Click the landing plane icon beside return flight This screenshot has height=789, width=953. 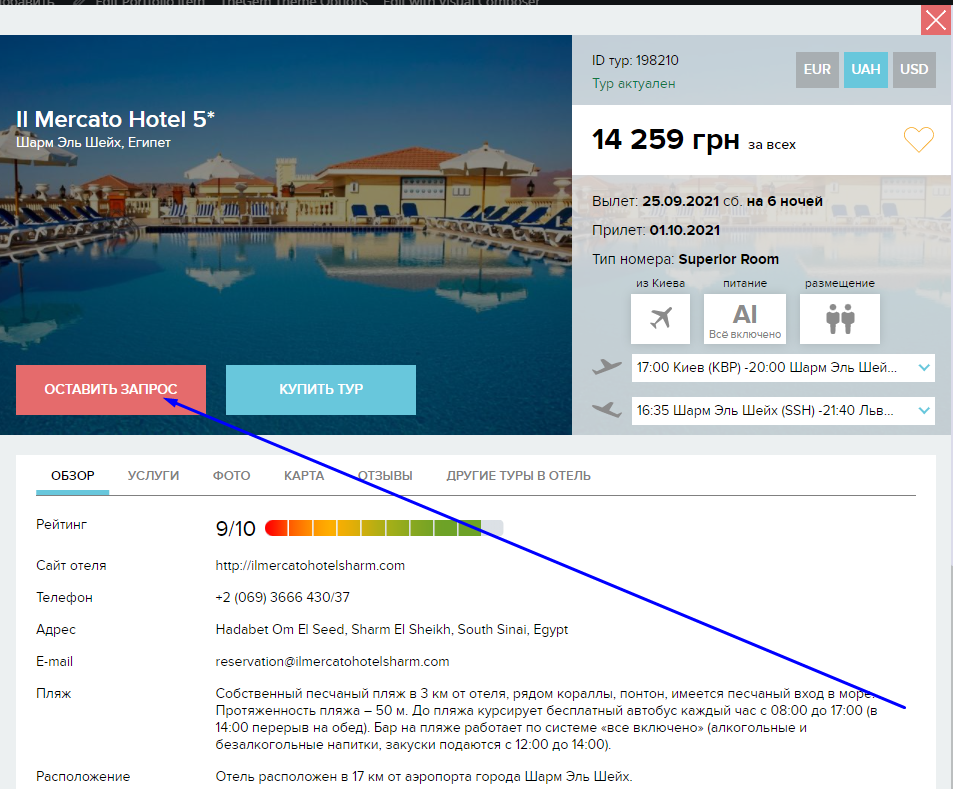pos(607,410)
